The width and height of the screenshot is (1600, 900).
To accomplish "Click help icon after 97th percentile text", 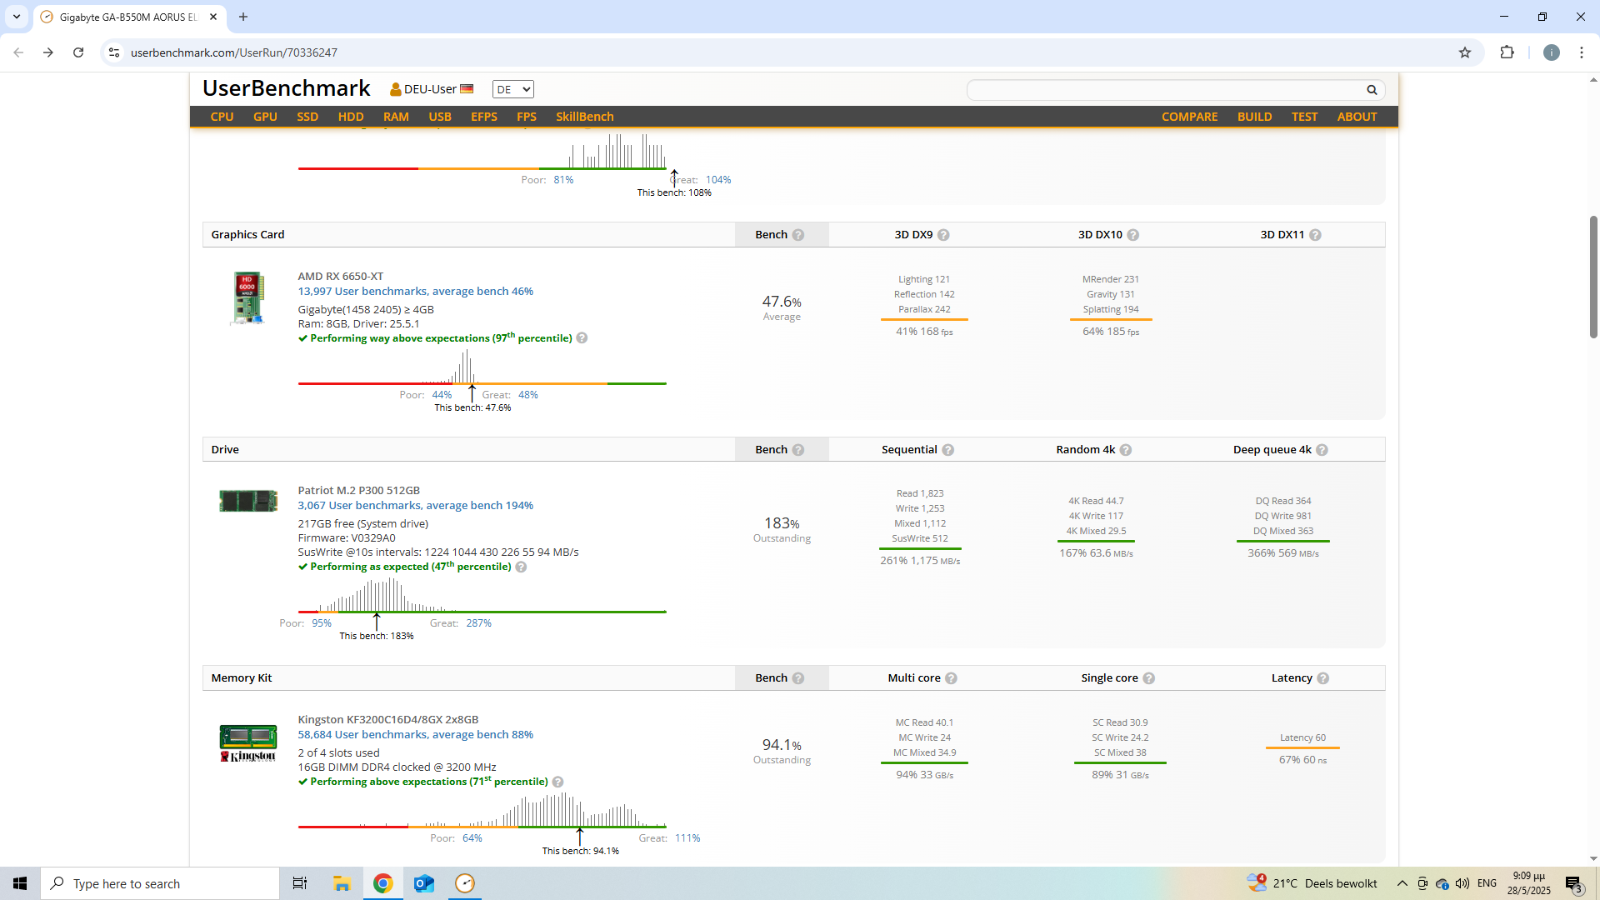I will click(582, 338).
